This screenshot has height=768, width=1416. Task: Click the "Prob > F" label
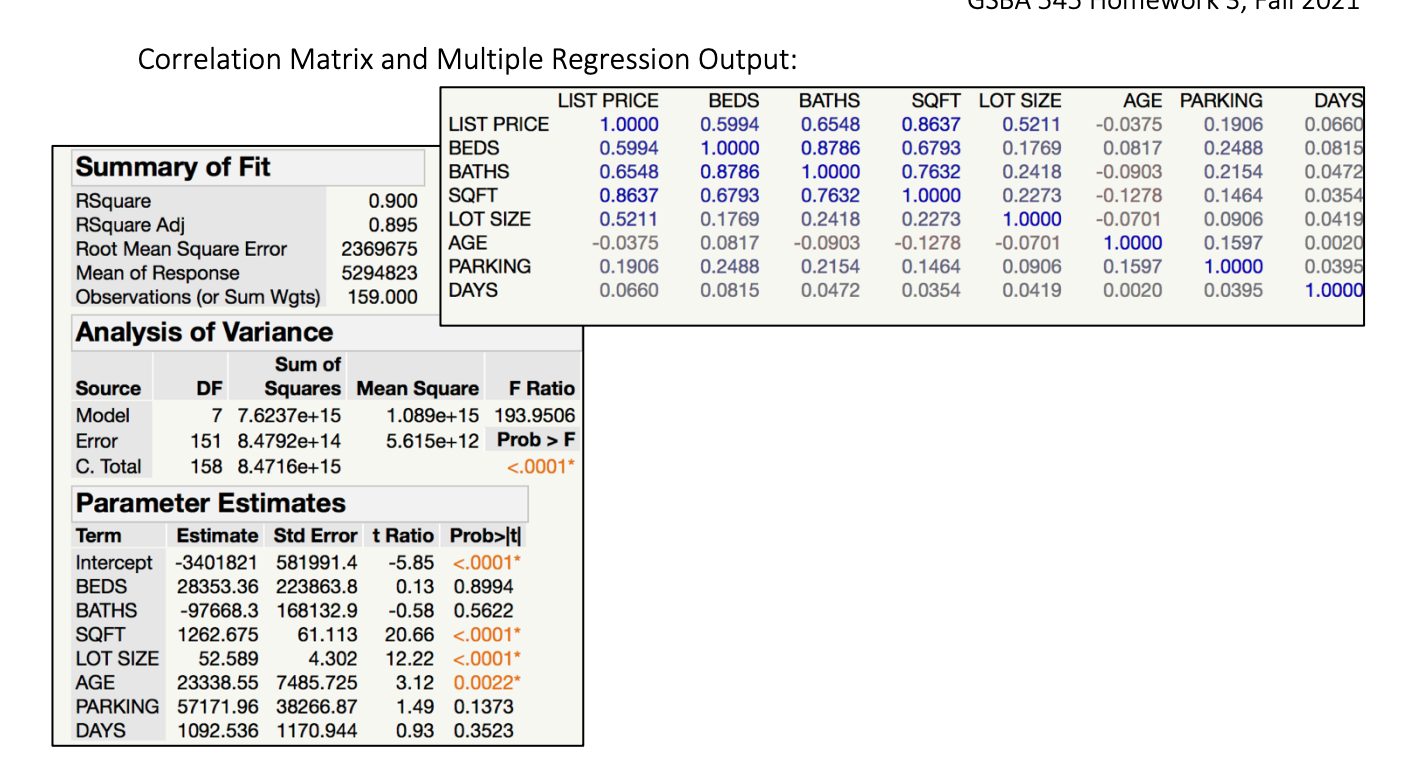click(535, 440)
